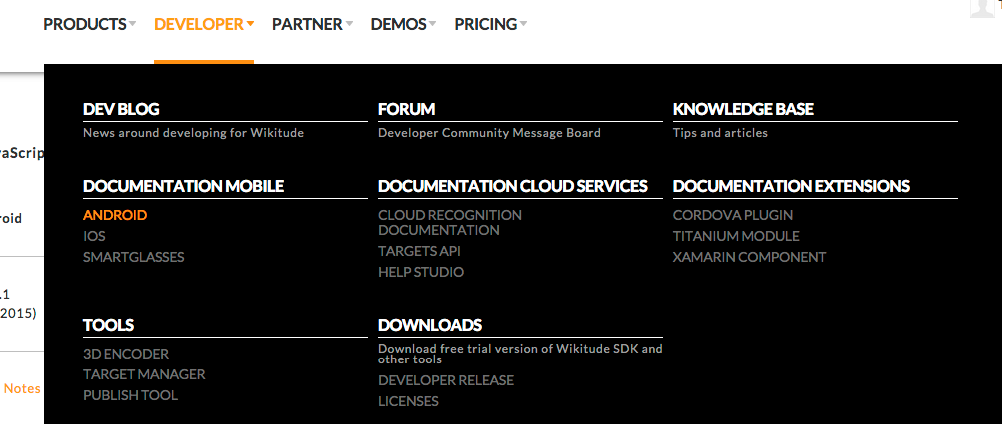Open the TARGET MANAGER link

(x=144, y=374)
